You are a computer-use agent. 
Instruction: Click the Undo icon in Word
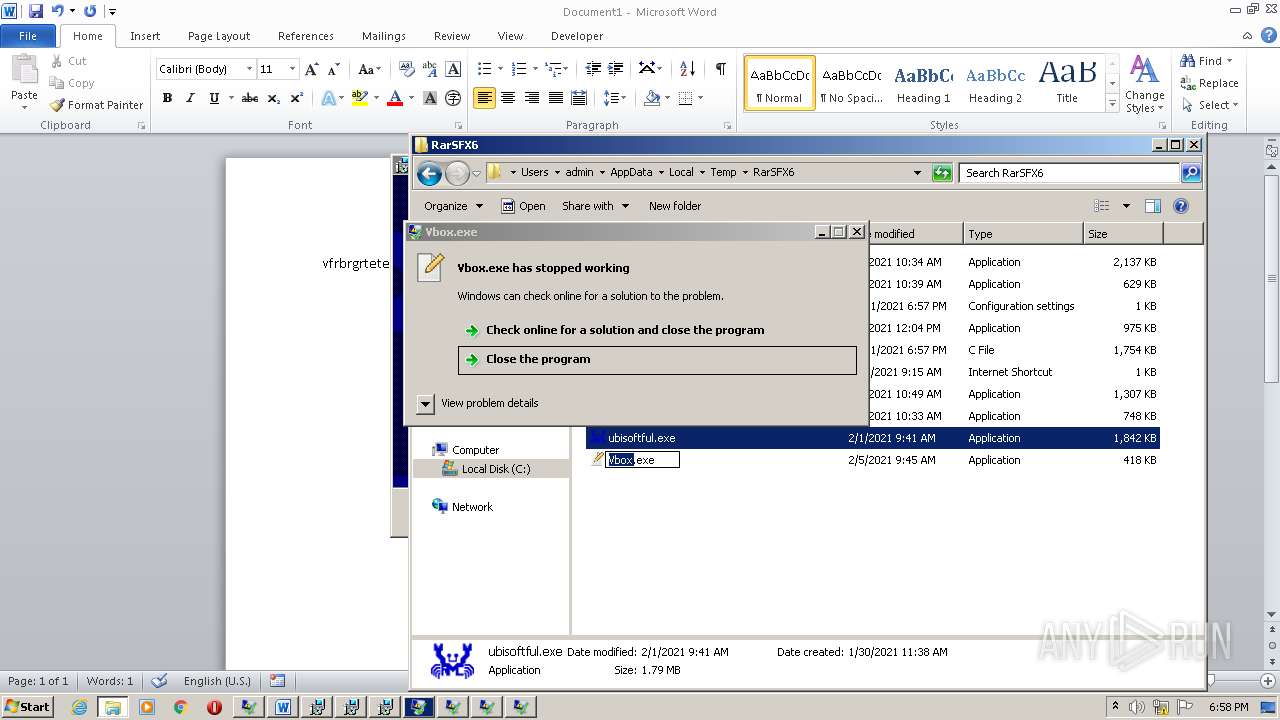pos(57,11)
